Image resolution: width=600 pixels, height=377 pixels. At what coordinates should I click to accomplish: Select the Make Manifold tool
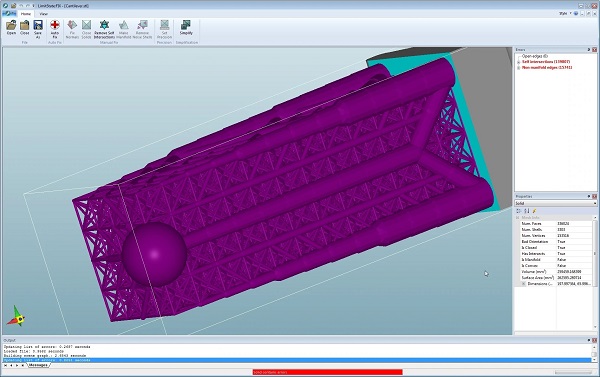123,29
